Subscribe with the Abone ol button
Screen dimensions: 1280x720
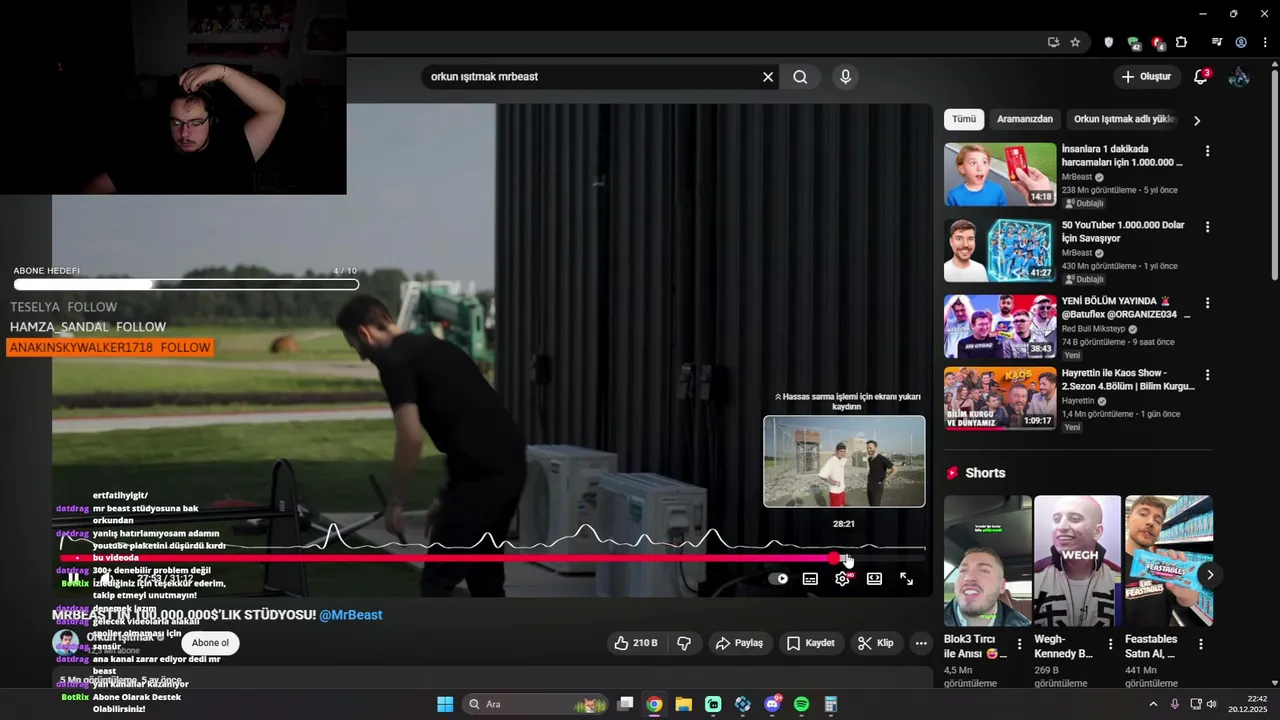click(211, 643)
